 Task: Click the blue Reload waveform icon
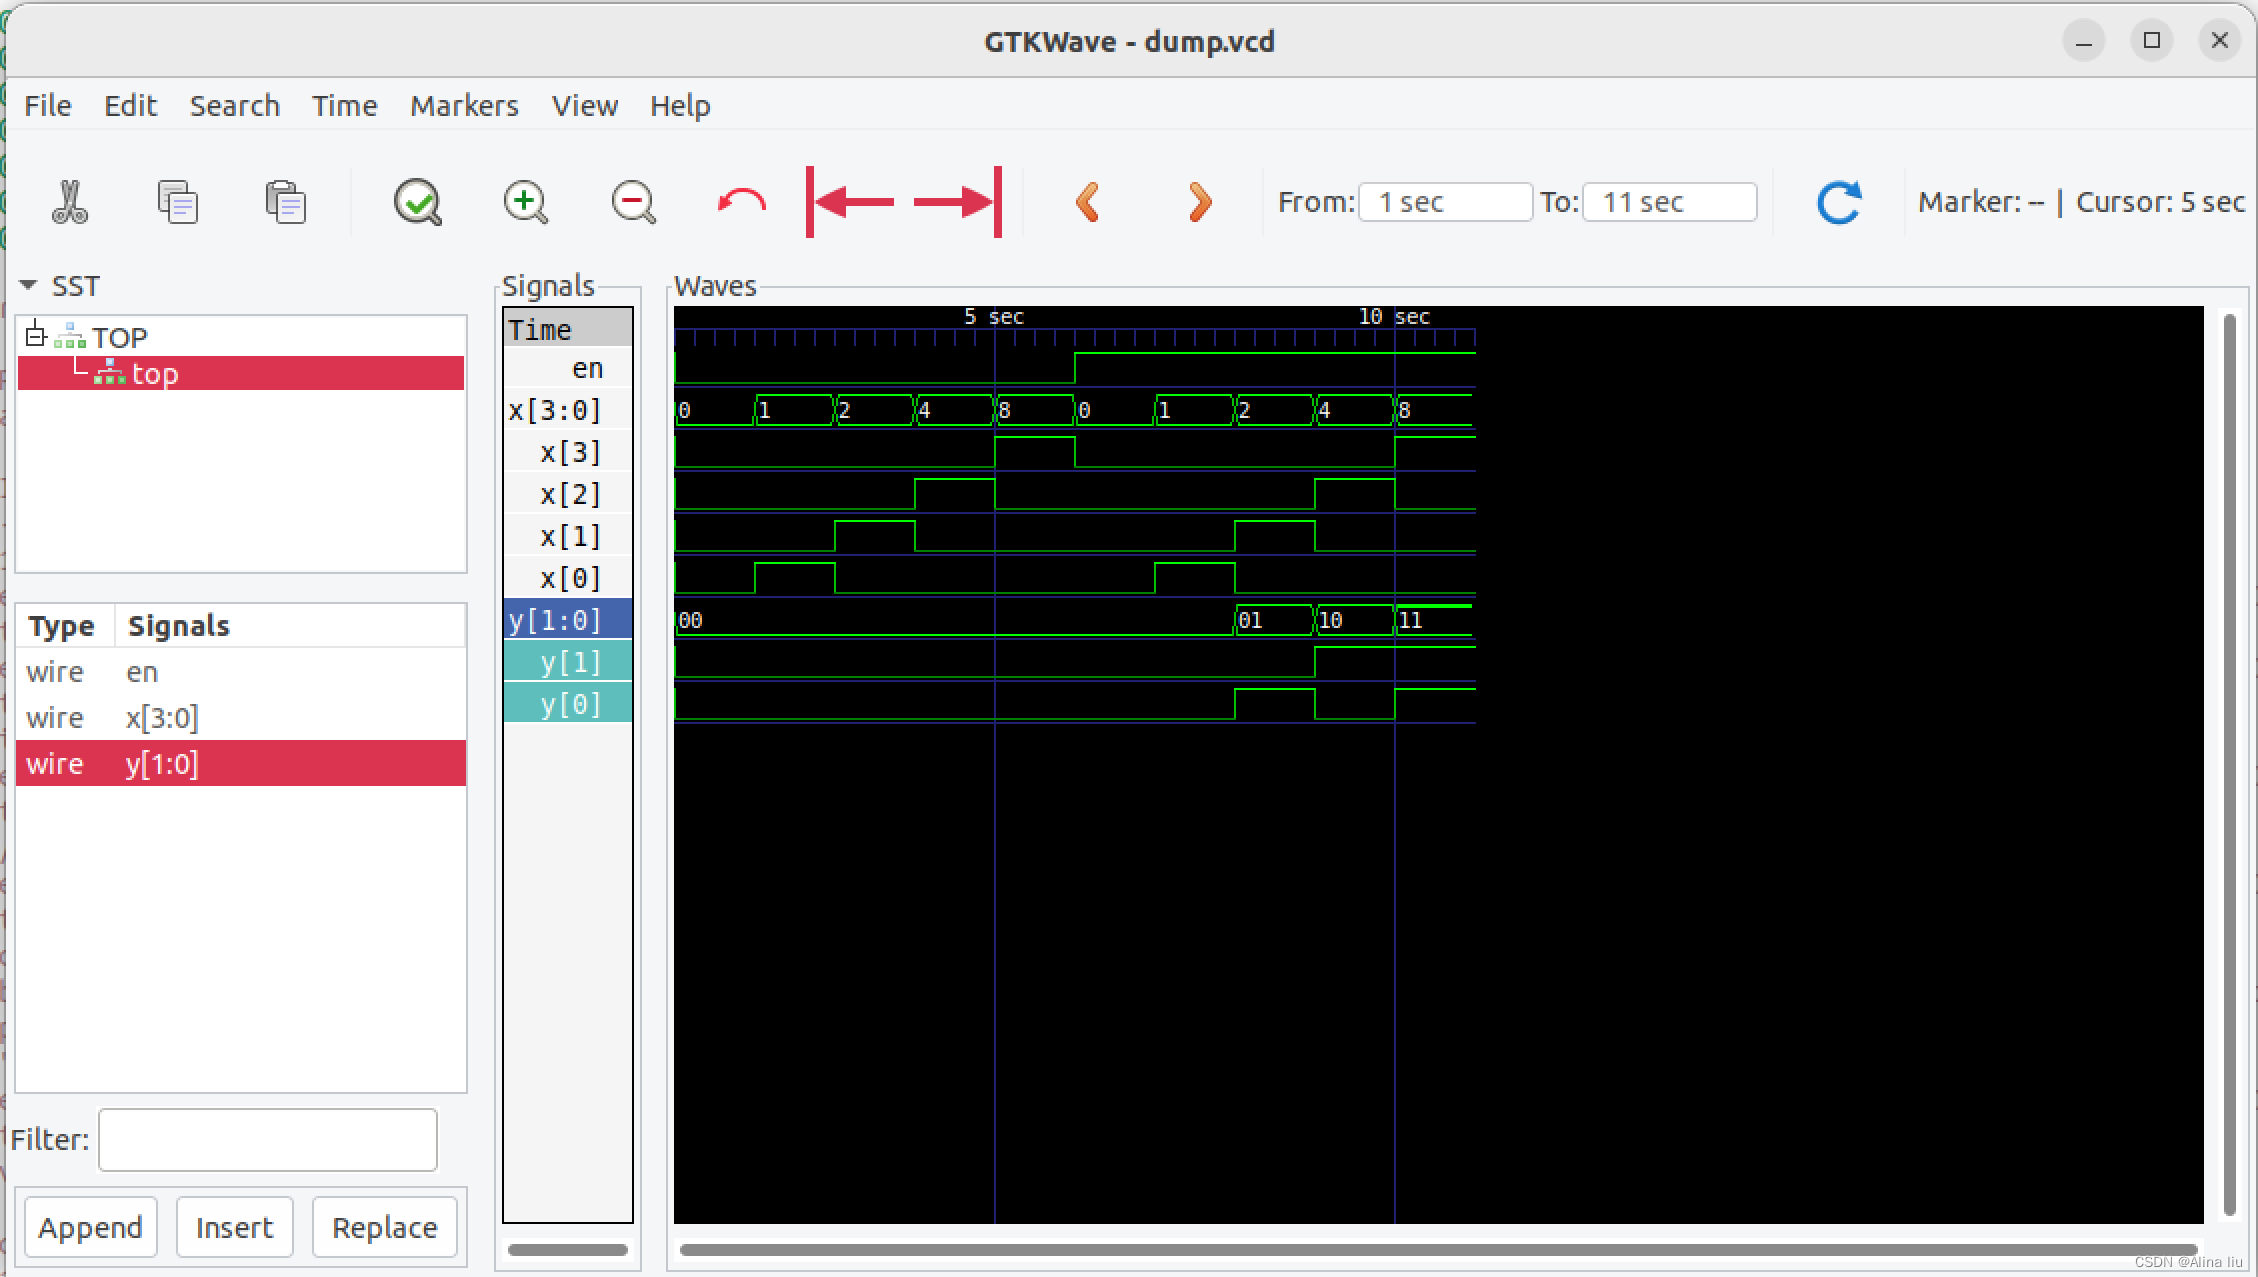click(x=1838, y=202)
